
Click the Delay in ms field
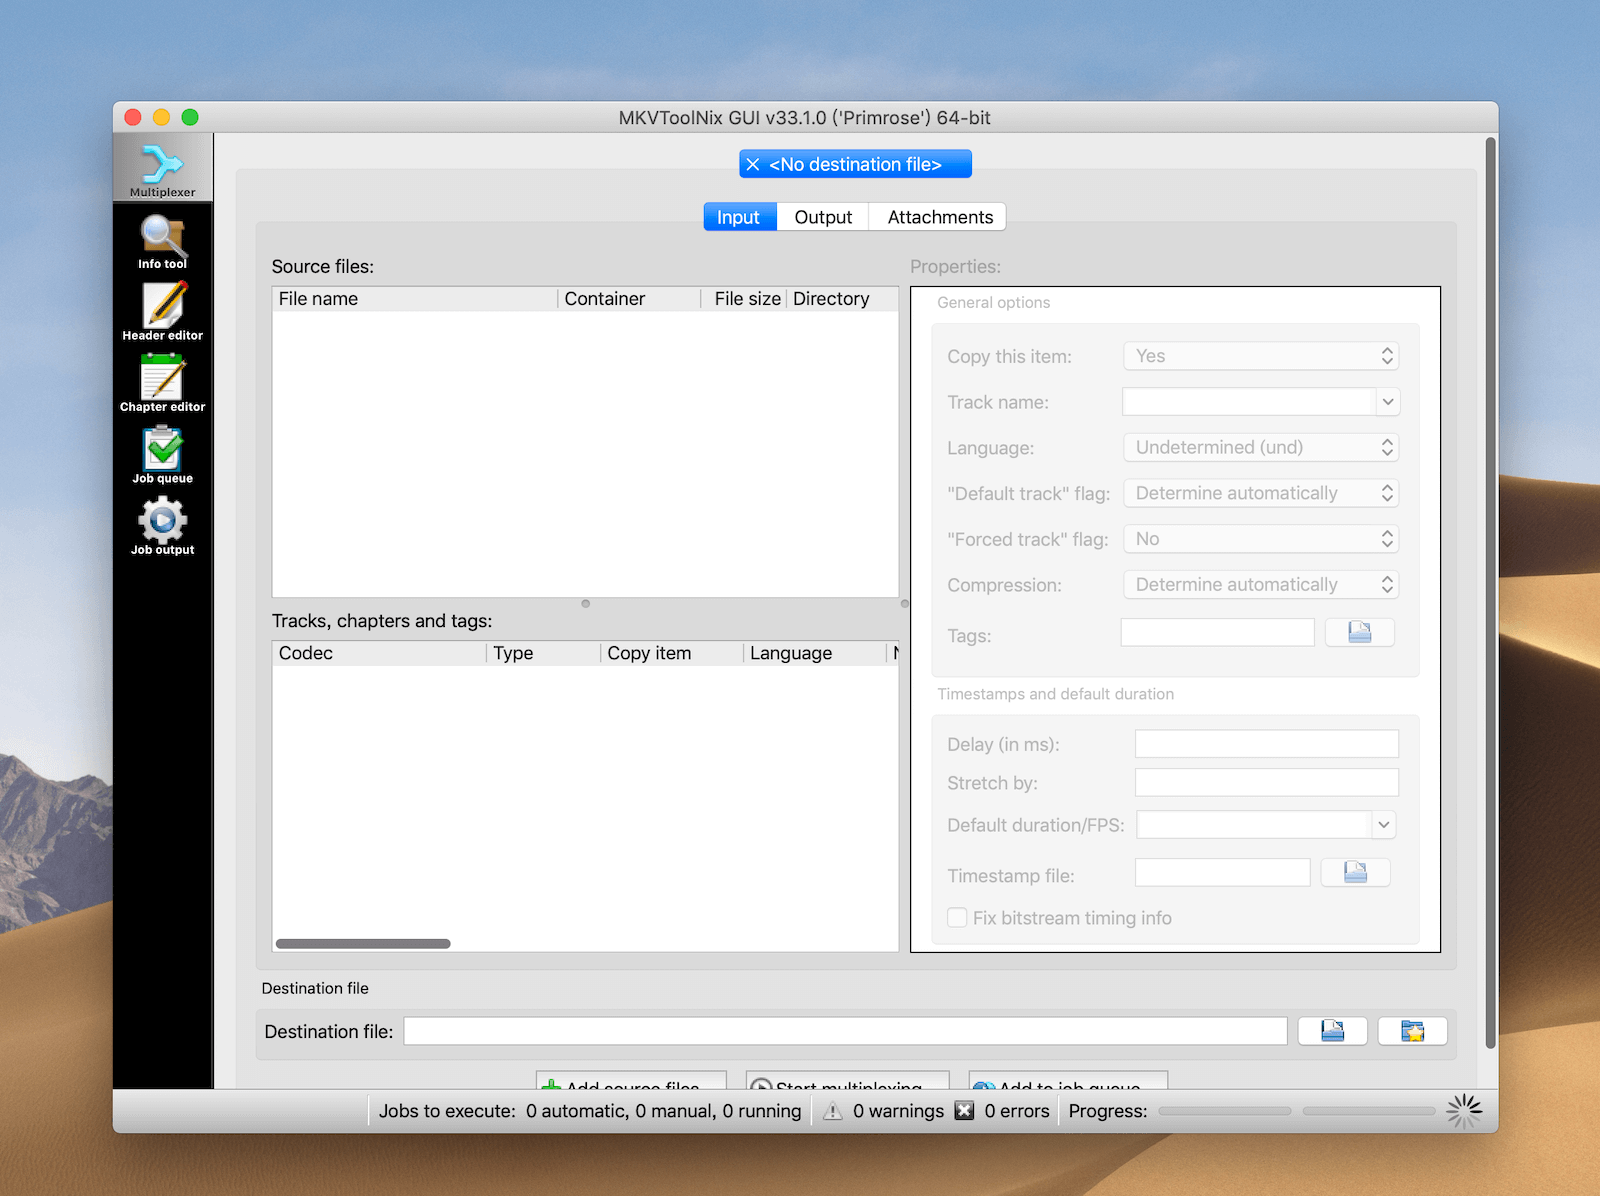1266,744
